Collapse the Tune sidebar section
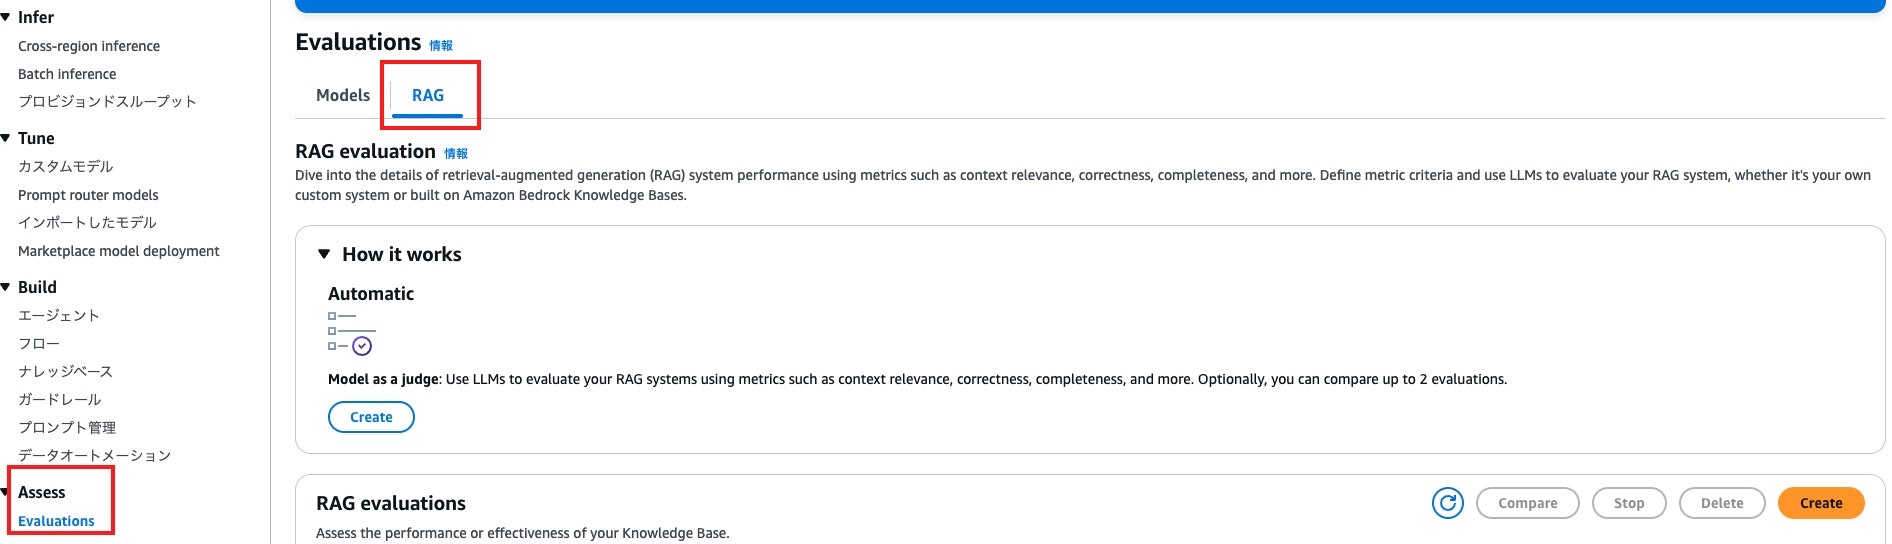 [x=6, y=138]
